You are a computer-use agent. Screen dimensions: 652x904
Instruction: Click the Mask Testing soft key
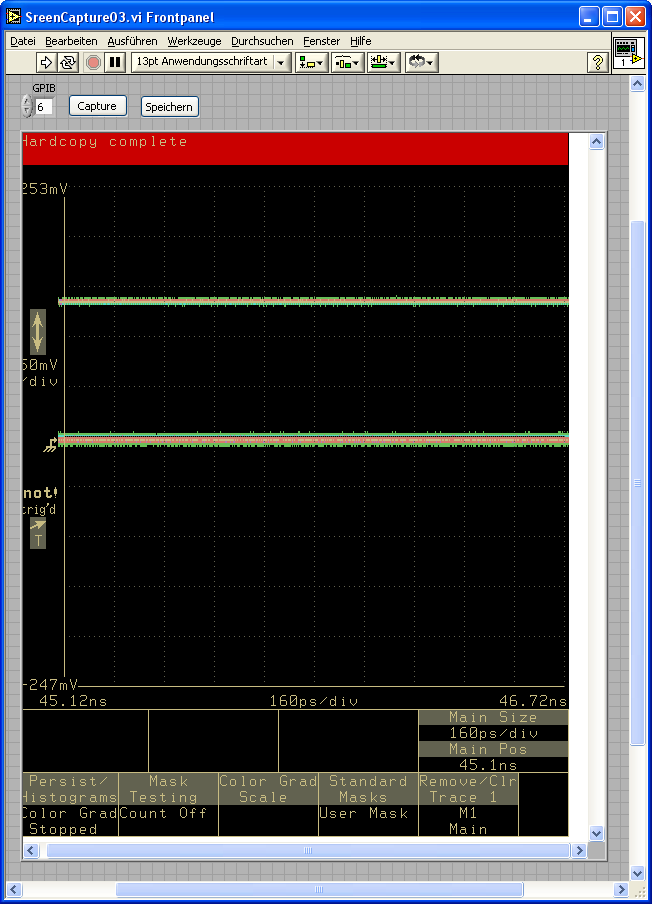coord(168,789)
